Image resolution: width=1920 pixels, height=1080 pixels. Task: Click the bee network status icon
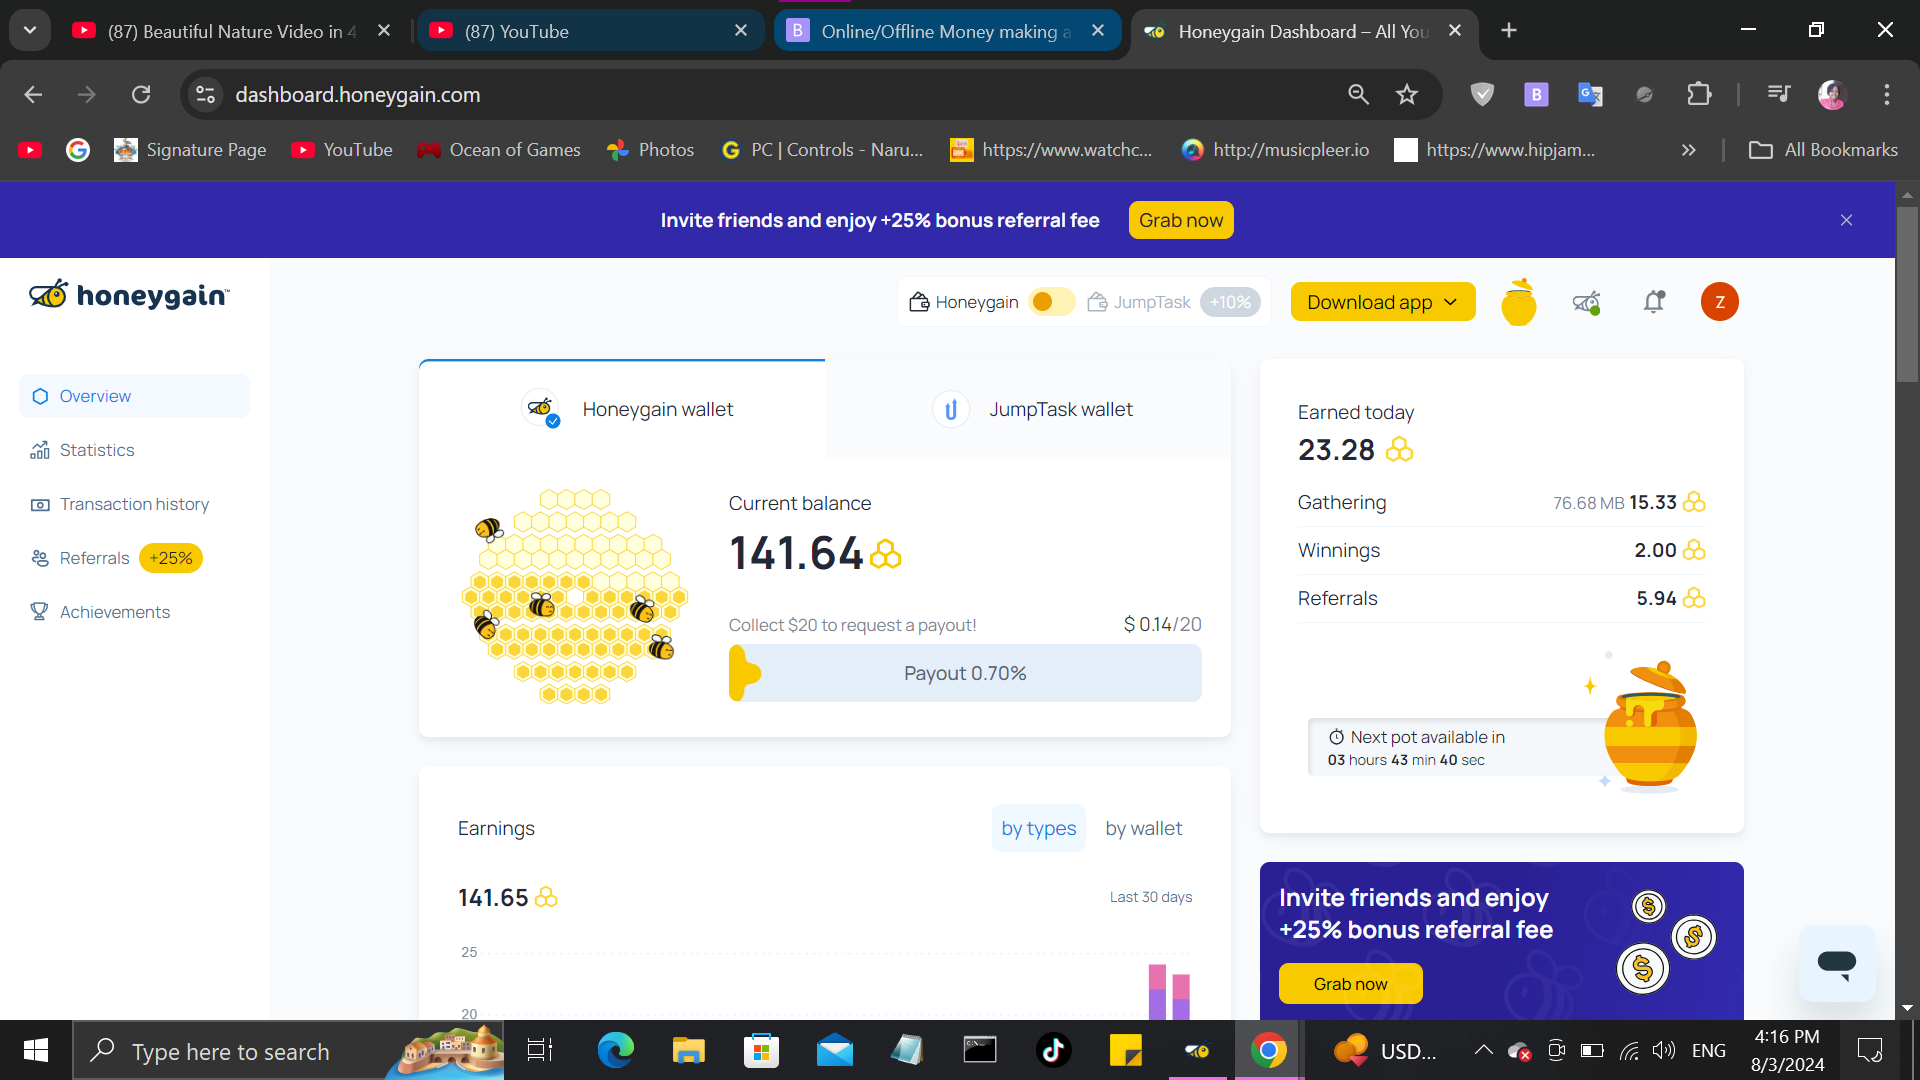coord(1586,302)
